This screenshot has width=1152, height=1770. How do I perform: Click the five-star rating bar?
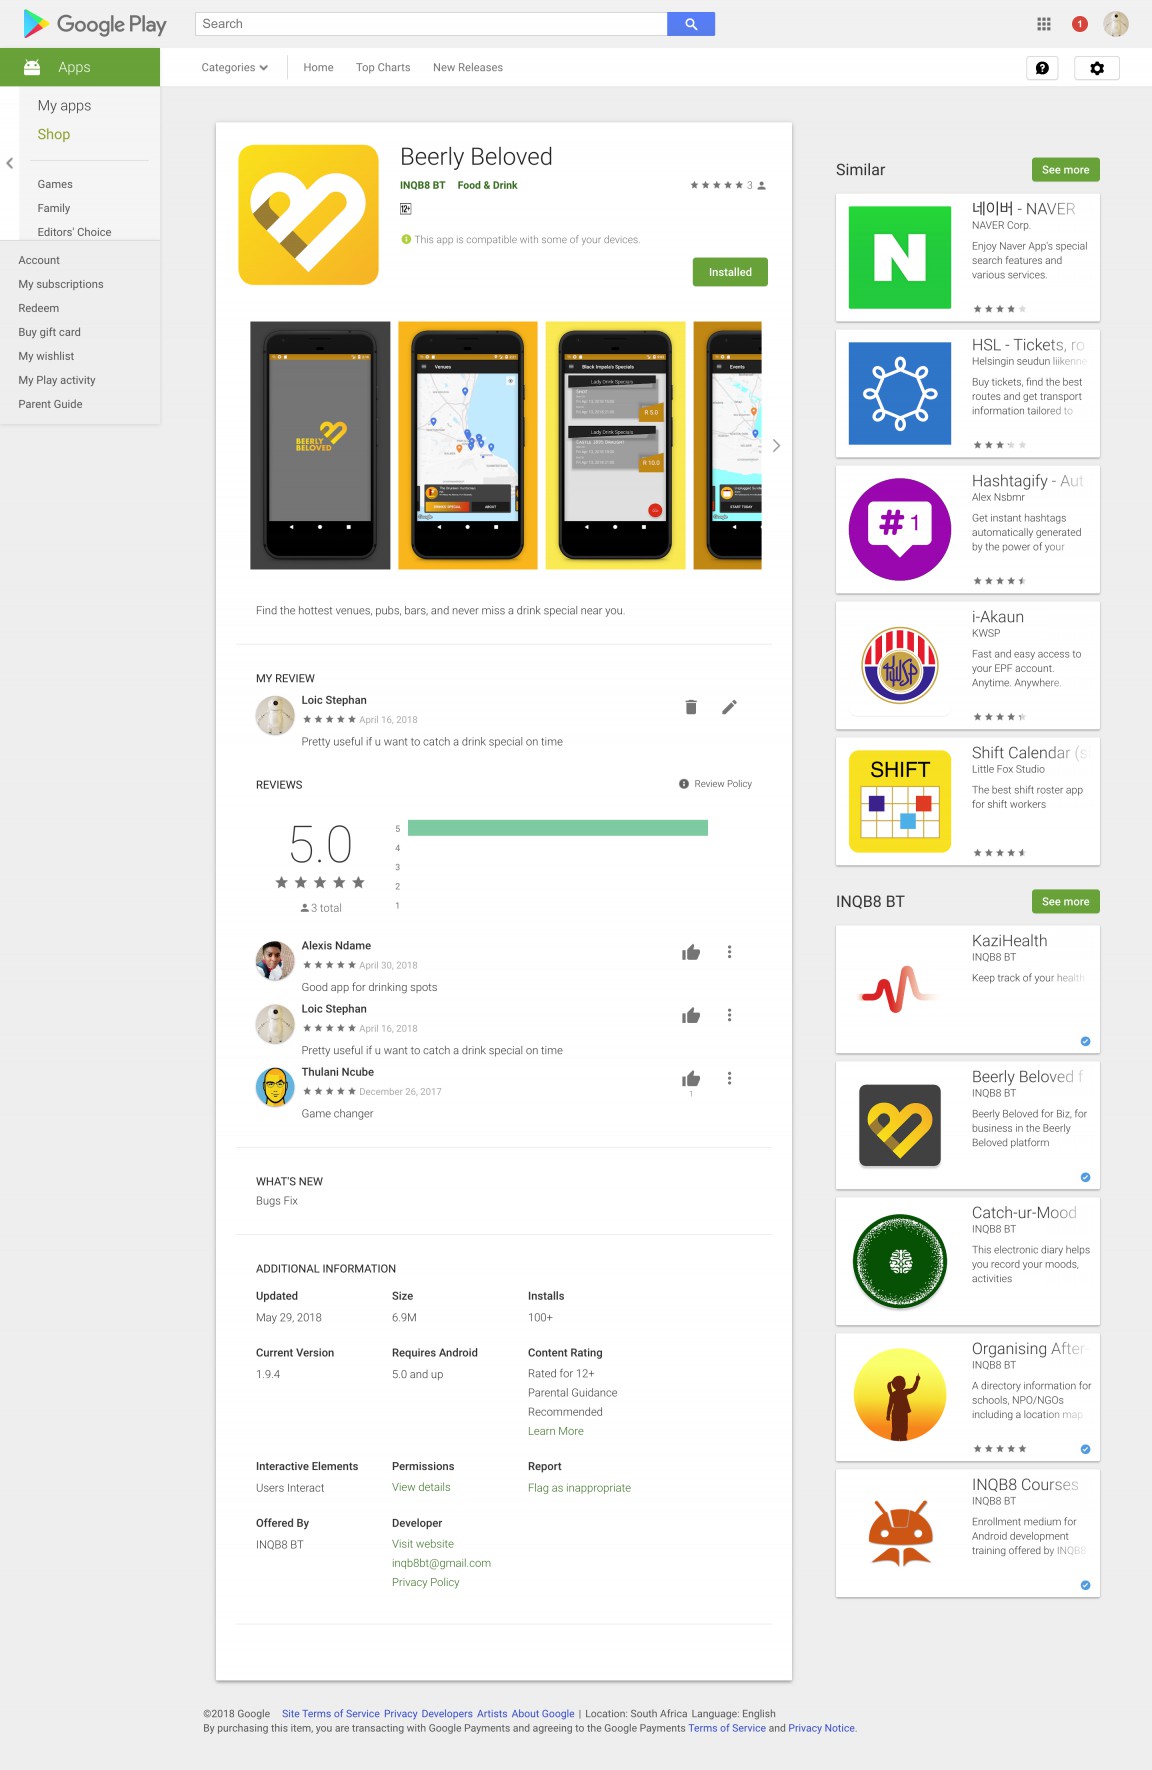tap(557, 828)
